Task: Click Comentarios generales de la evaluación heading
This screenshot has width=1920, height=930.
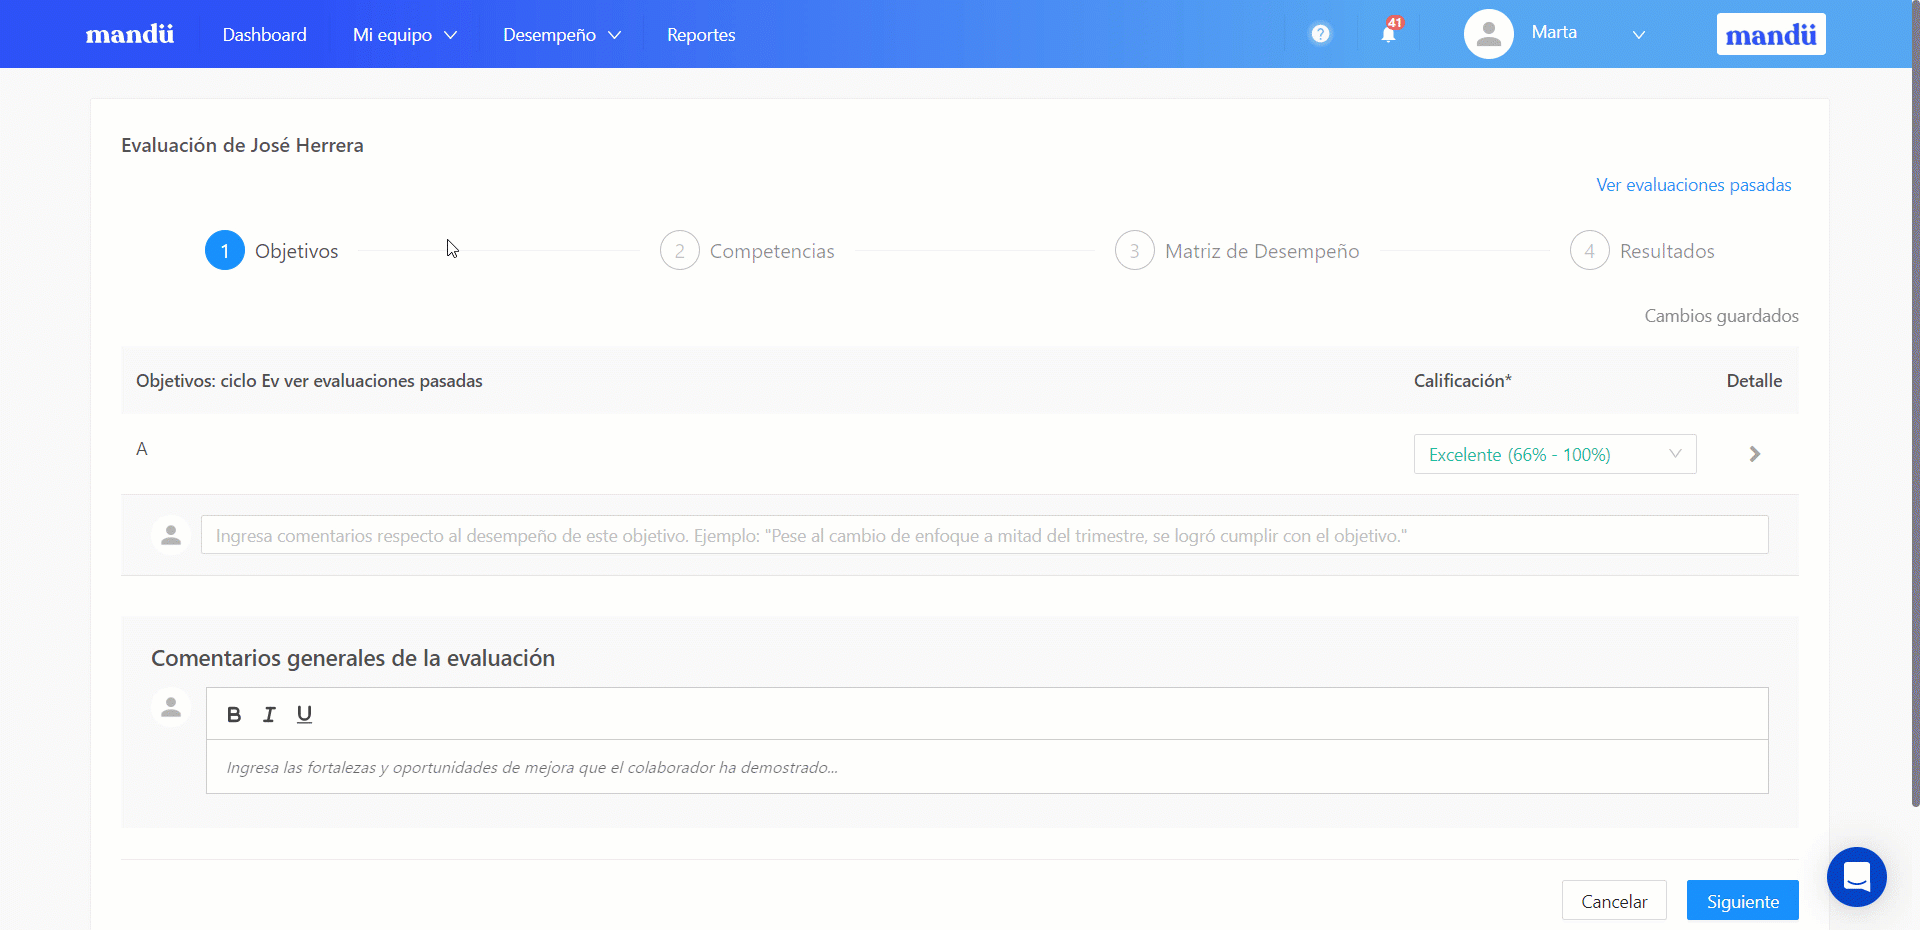Action: [353, 658]
